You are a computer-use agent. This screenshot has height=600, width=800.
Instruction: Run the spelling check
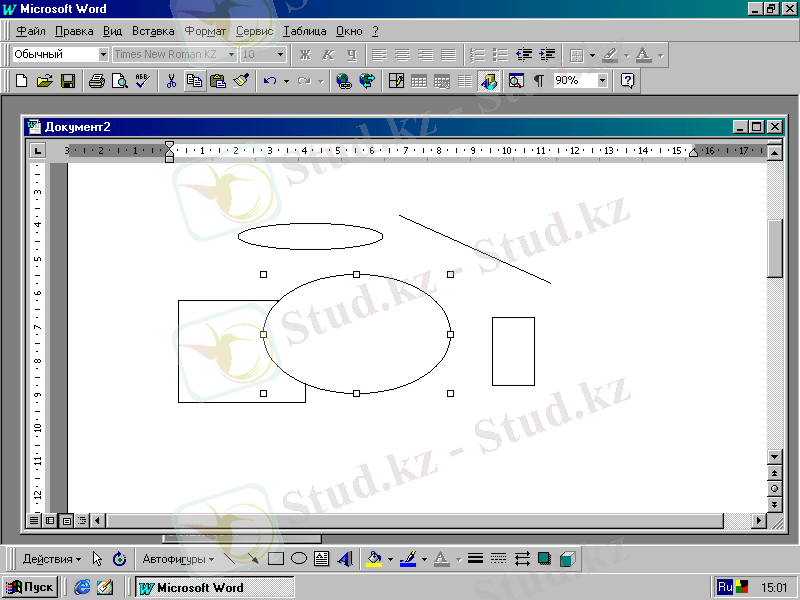[x=142, y=81]
